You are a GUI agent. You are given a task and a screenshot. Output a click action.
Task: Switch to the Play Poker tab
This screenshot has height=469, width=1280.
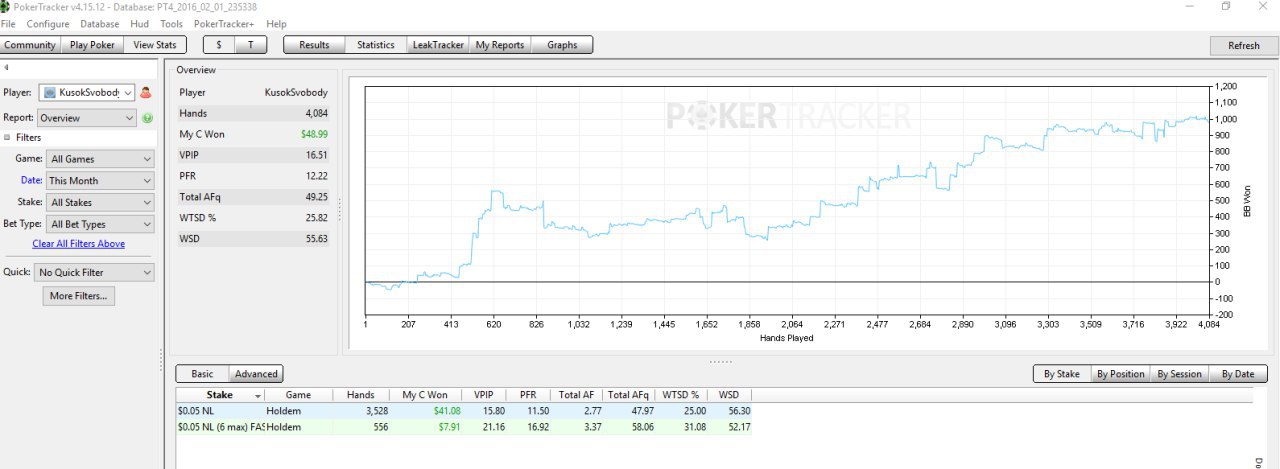(x=93, y=45)
